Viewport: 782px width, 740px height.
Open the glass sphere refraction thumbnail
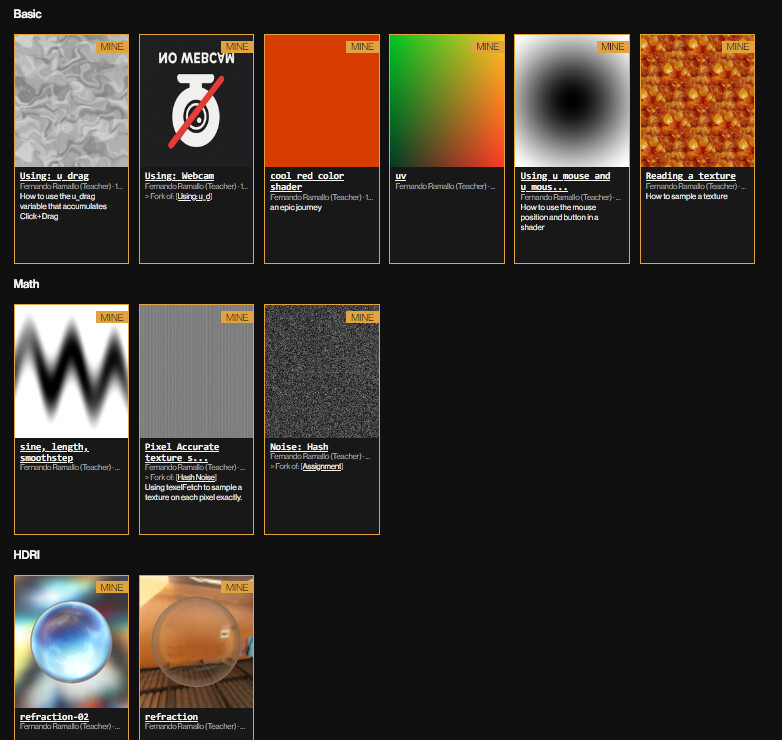pyautogui.click(x=196, y=642)
